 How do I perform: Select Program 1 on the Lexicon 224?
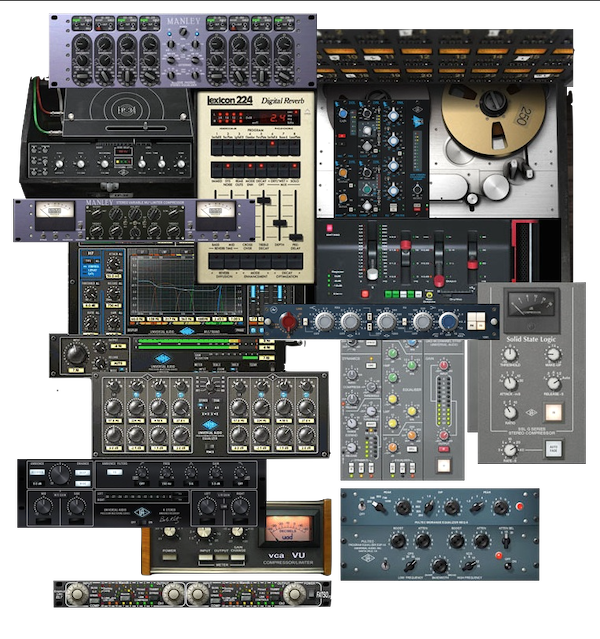point(216,147)
